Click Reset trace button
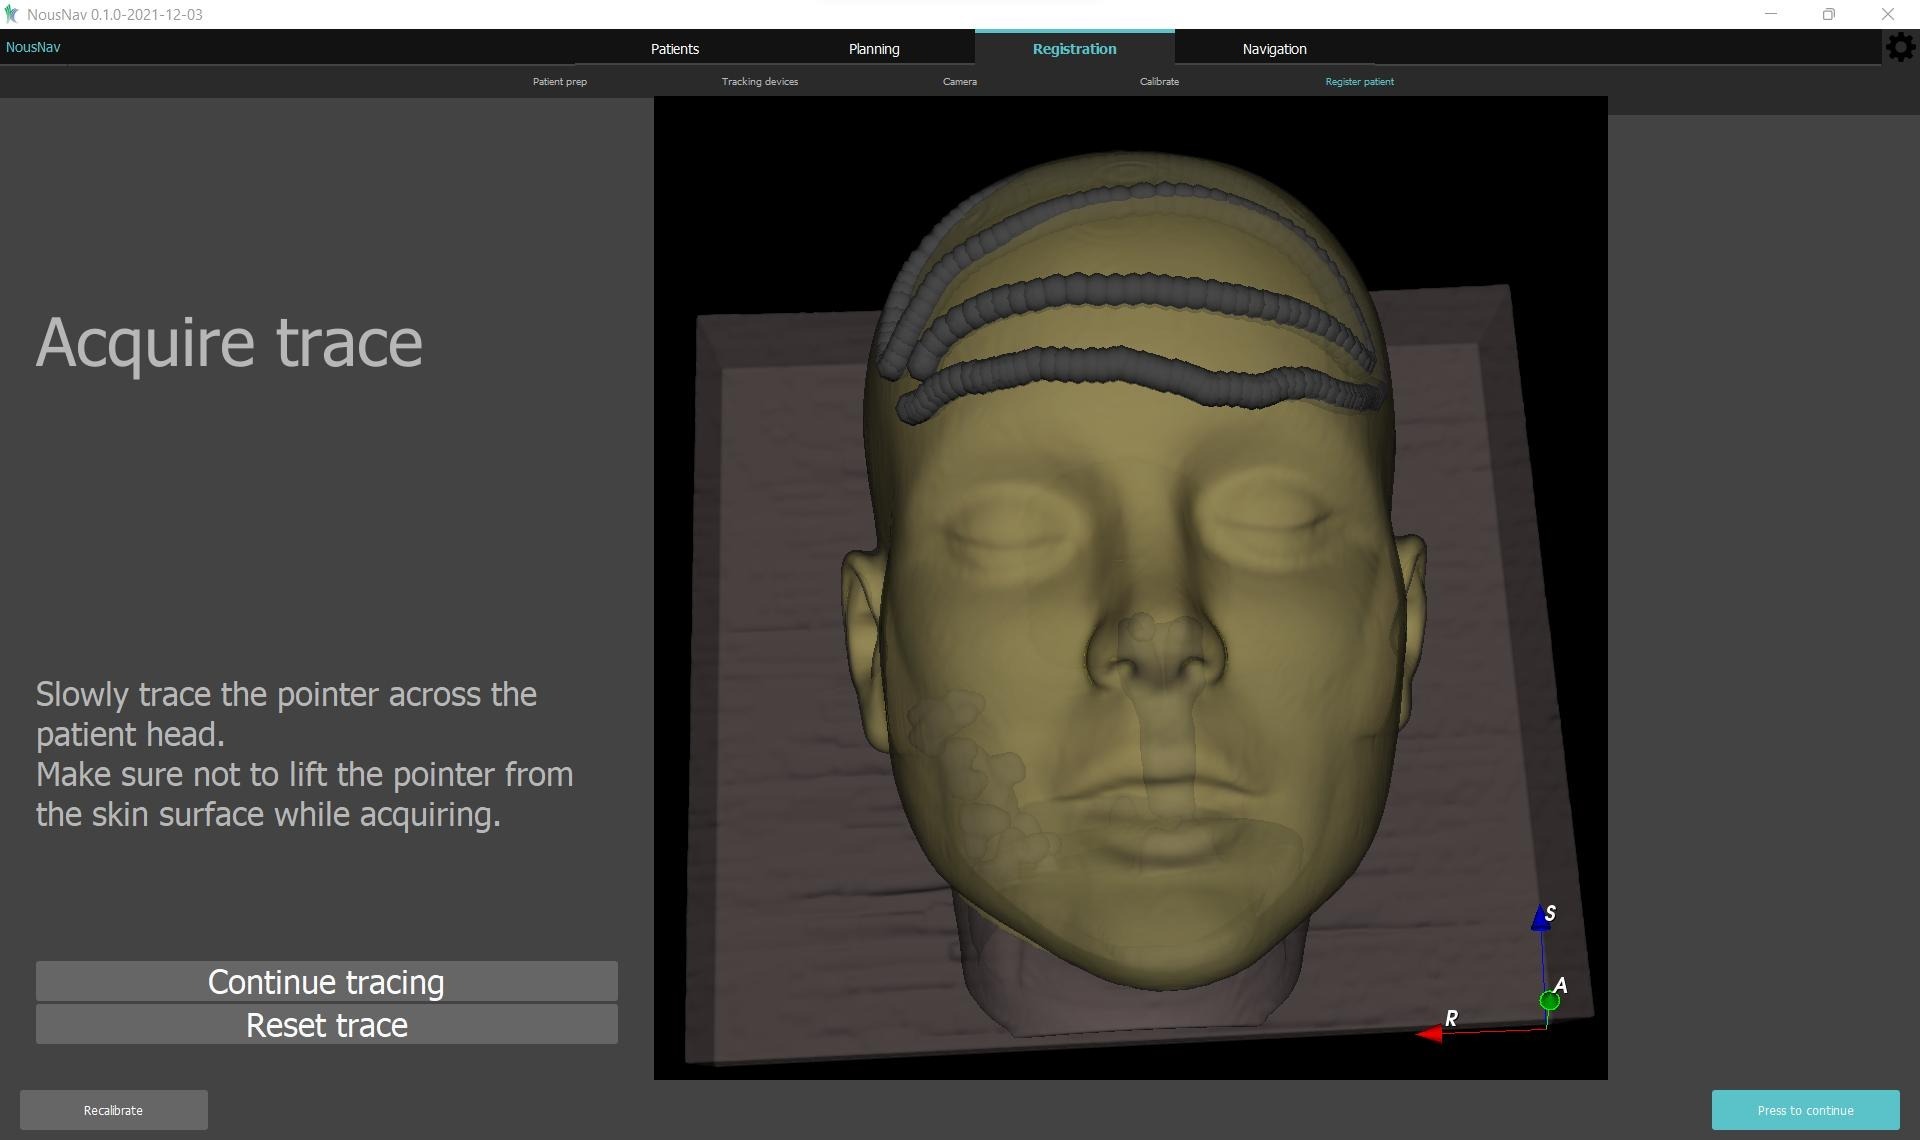The width and height of the screenshot is (1920, 1140). tap(326, 1025)
